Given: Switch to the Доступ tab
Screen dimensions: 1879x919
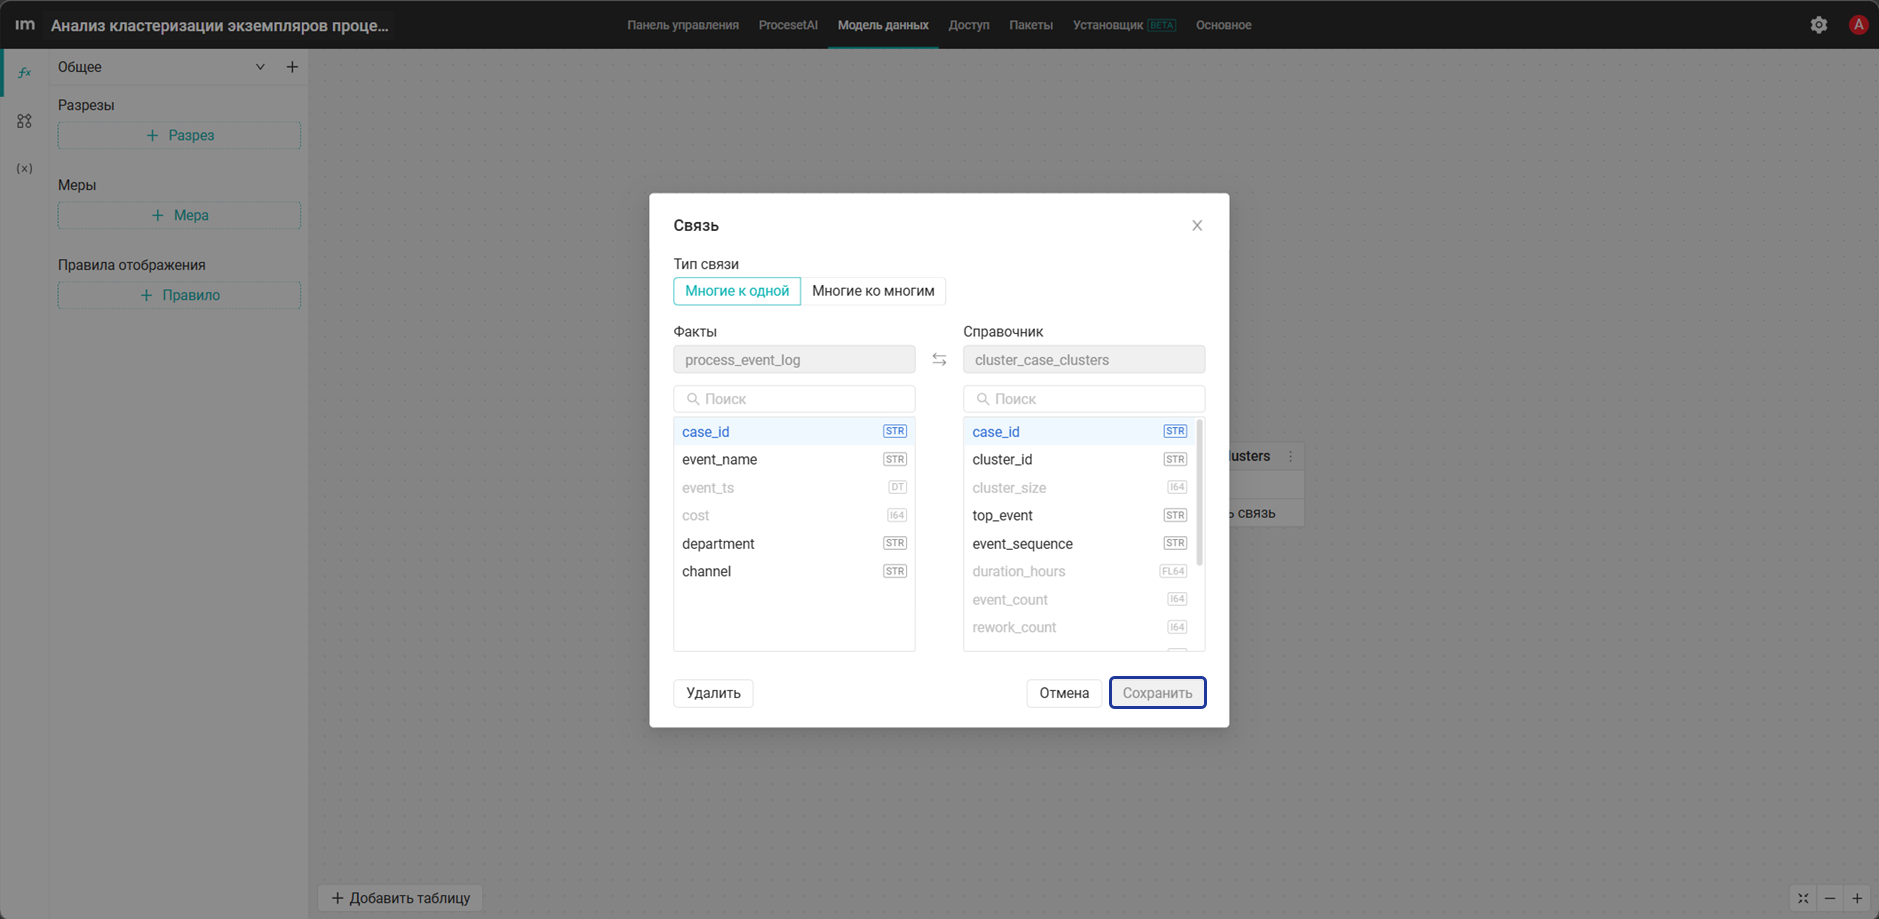Looking at the screenshot, I should point(969,25).
